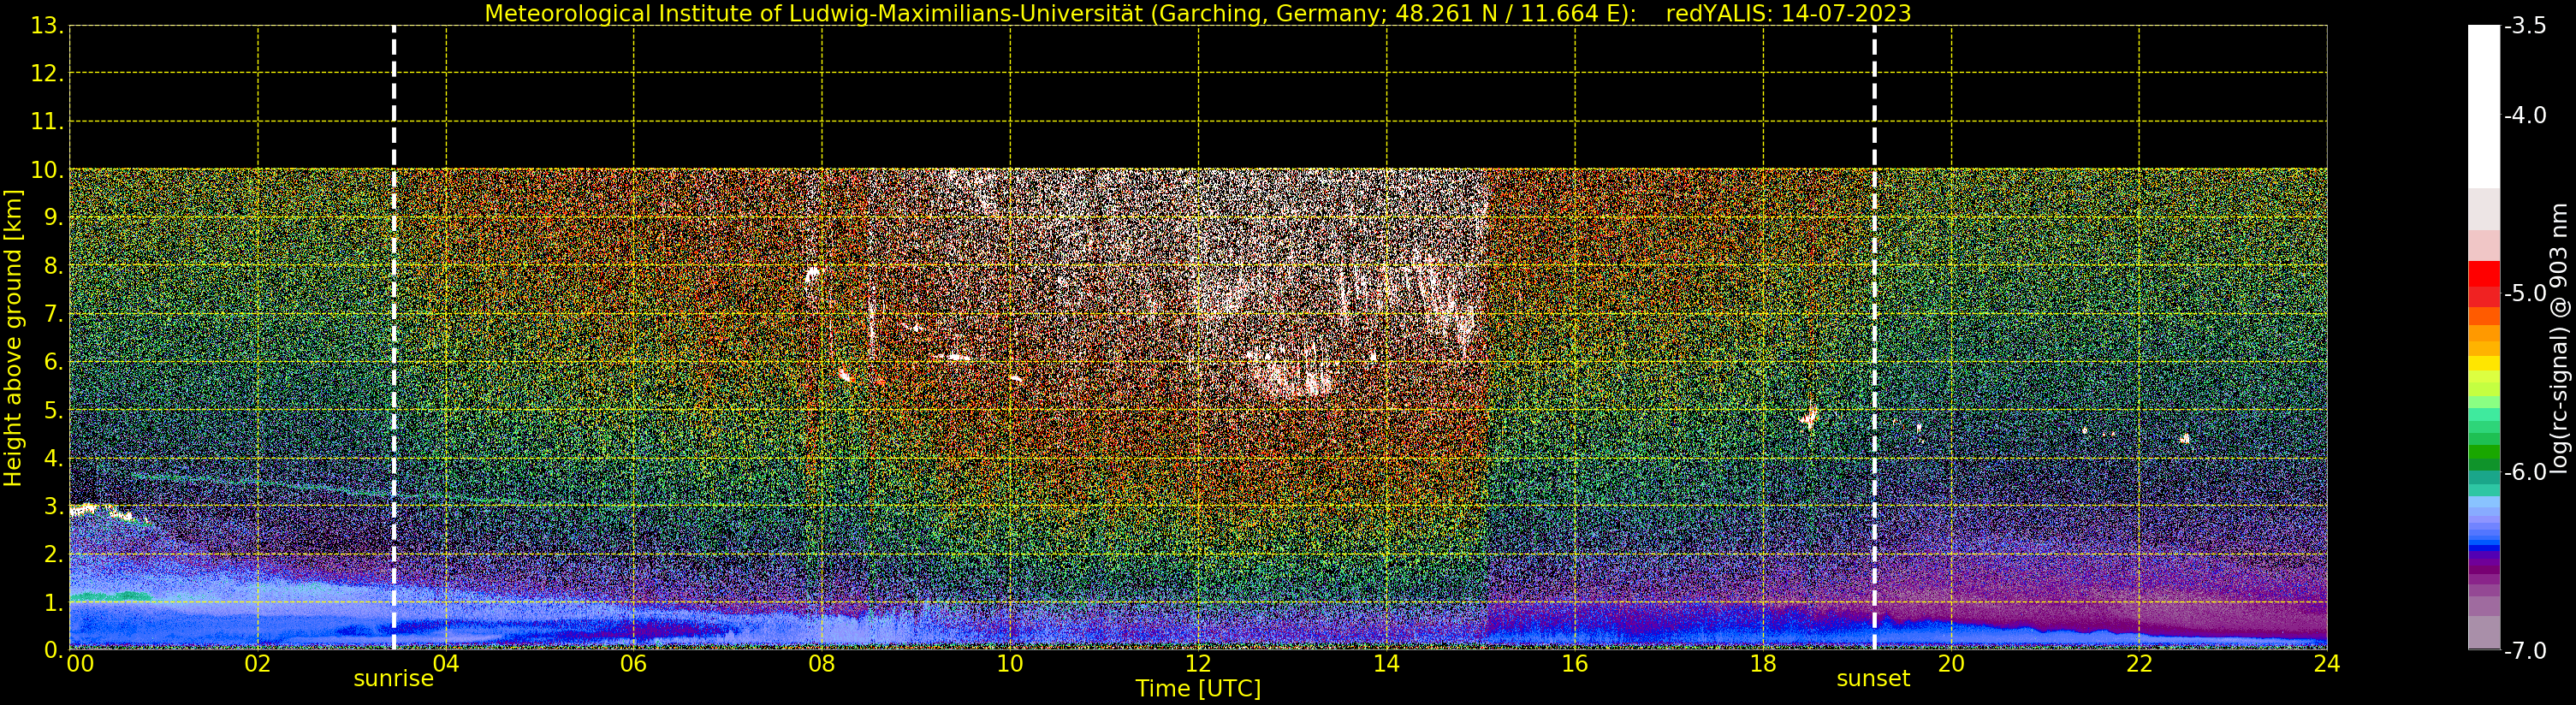Click the height axis tick '2.'
Viewport: 2576px width, 705px height.
[54, 554]
